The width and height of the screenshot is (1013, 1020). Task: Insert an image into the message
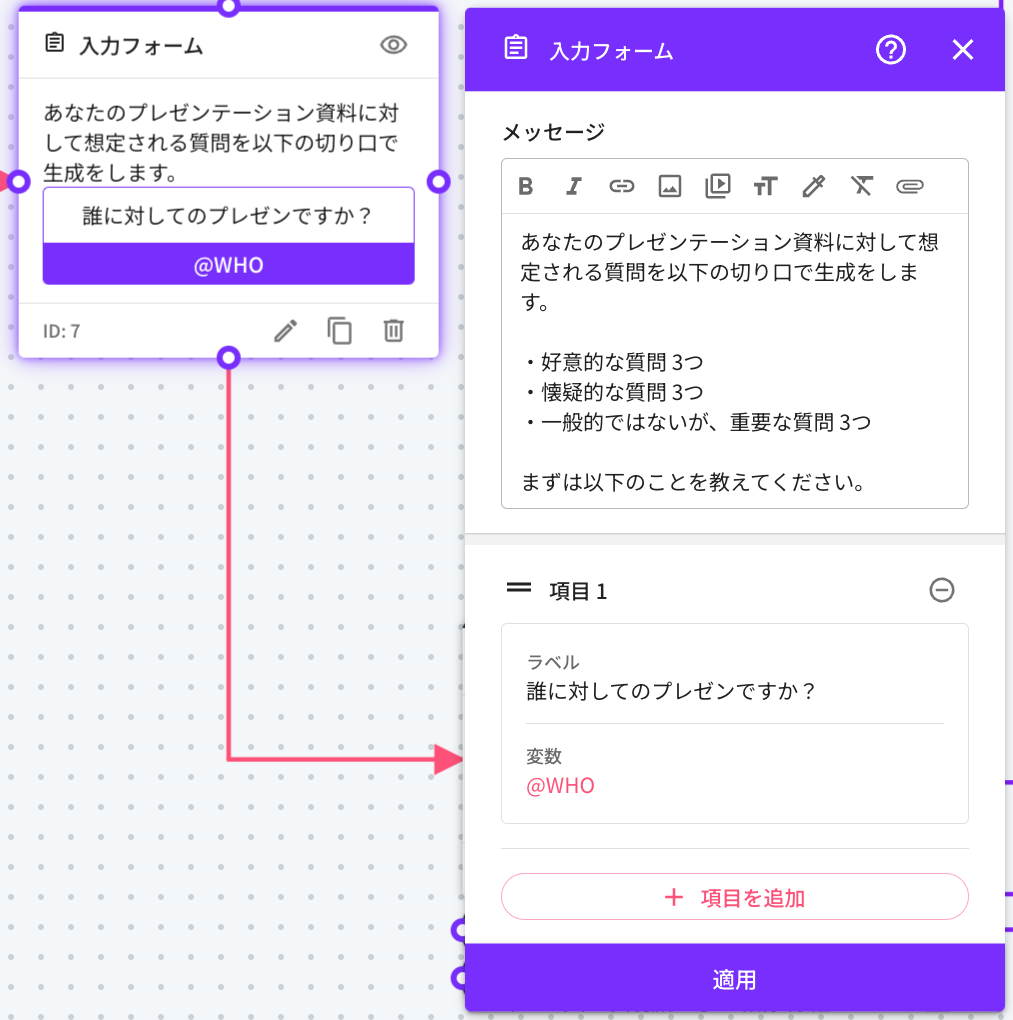coord(670,186)
